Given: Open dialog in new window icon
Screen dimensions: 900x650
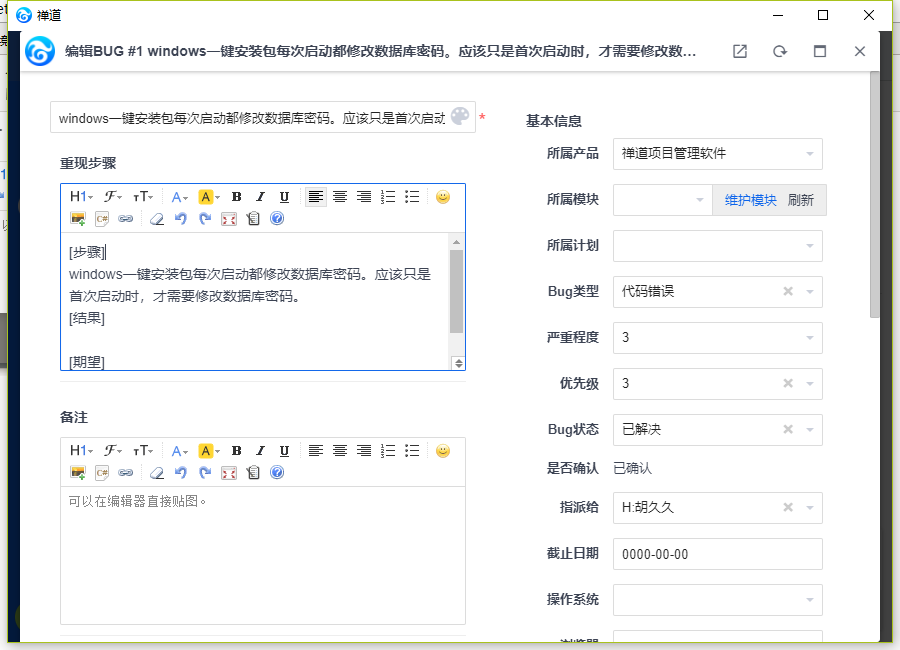Looking at the screenshot, I should 740,51.
